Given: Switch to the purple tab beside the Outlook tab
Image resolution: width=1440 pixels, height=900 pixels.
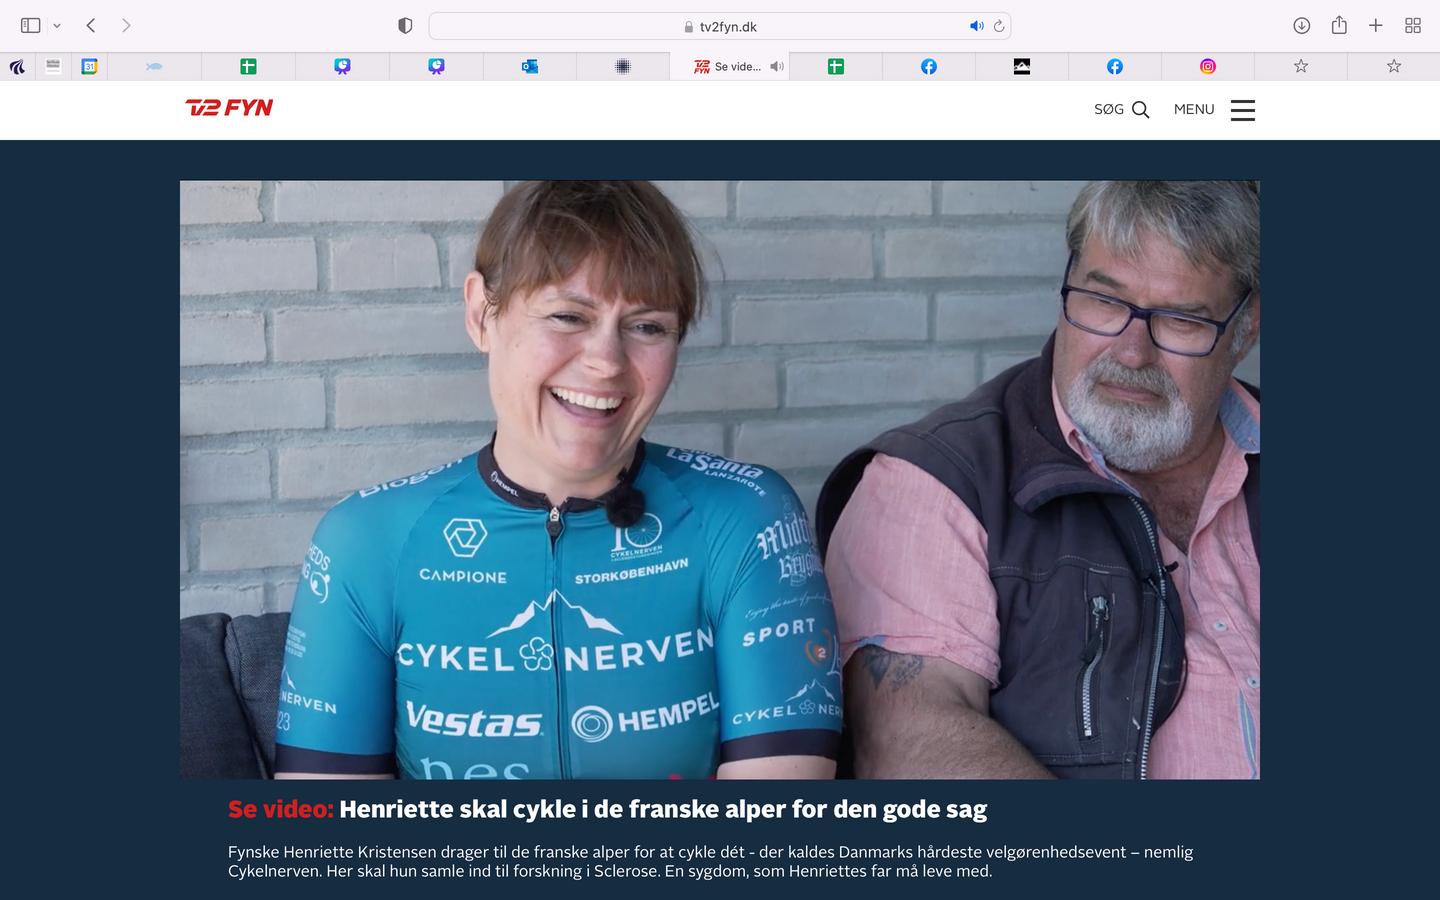Looking at the screenshot, I should coord(436,67).
